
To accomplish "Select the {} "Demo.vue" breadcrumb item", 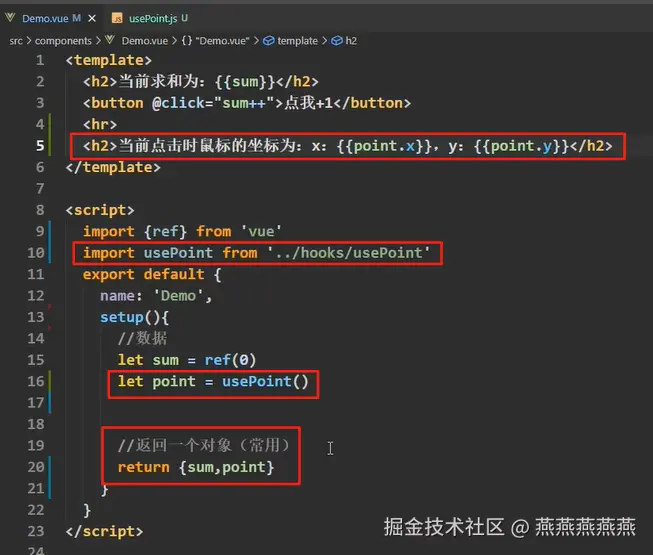I will coord(215,41).
